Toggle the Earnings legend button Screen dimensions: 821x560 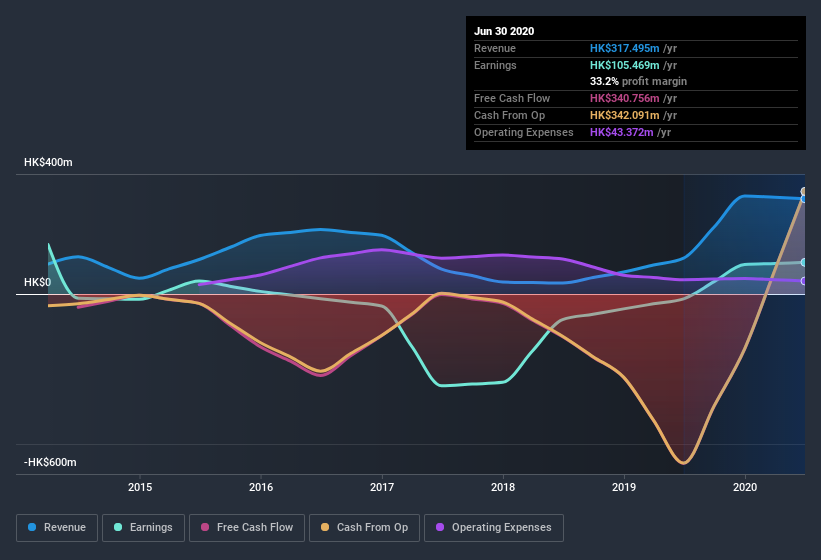click(x=144, y=527)
